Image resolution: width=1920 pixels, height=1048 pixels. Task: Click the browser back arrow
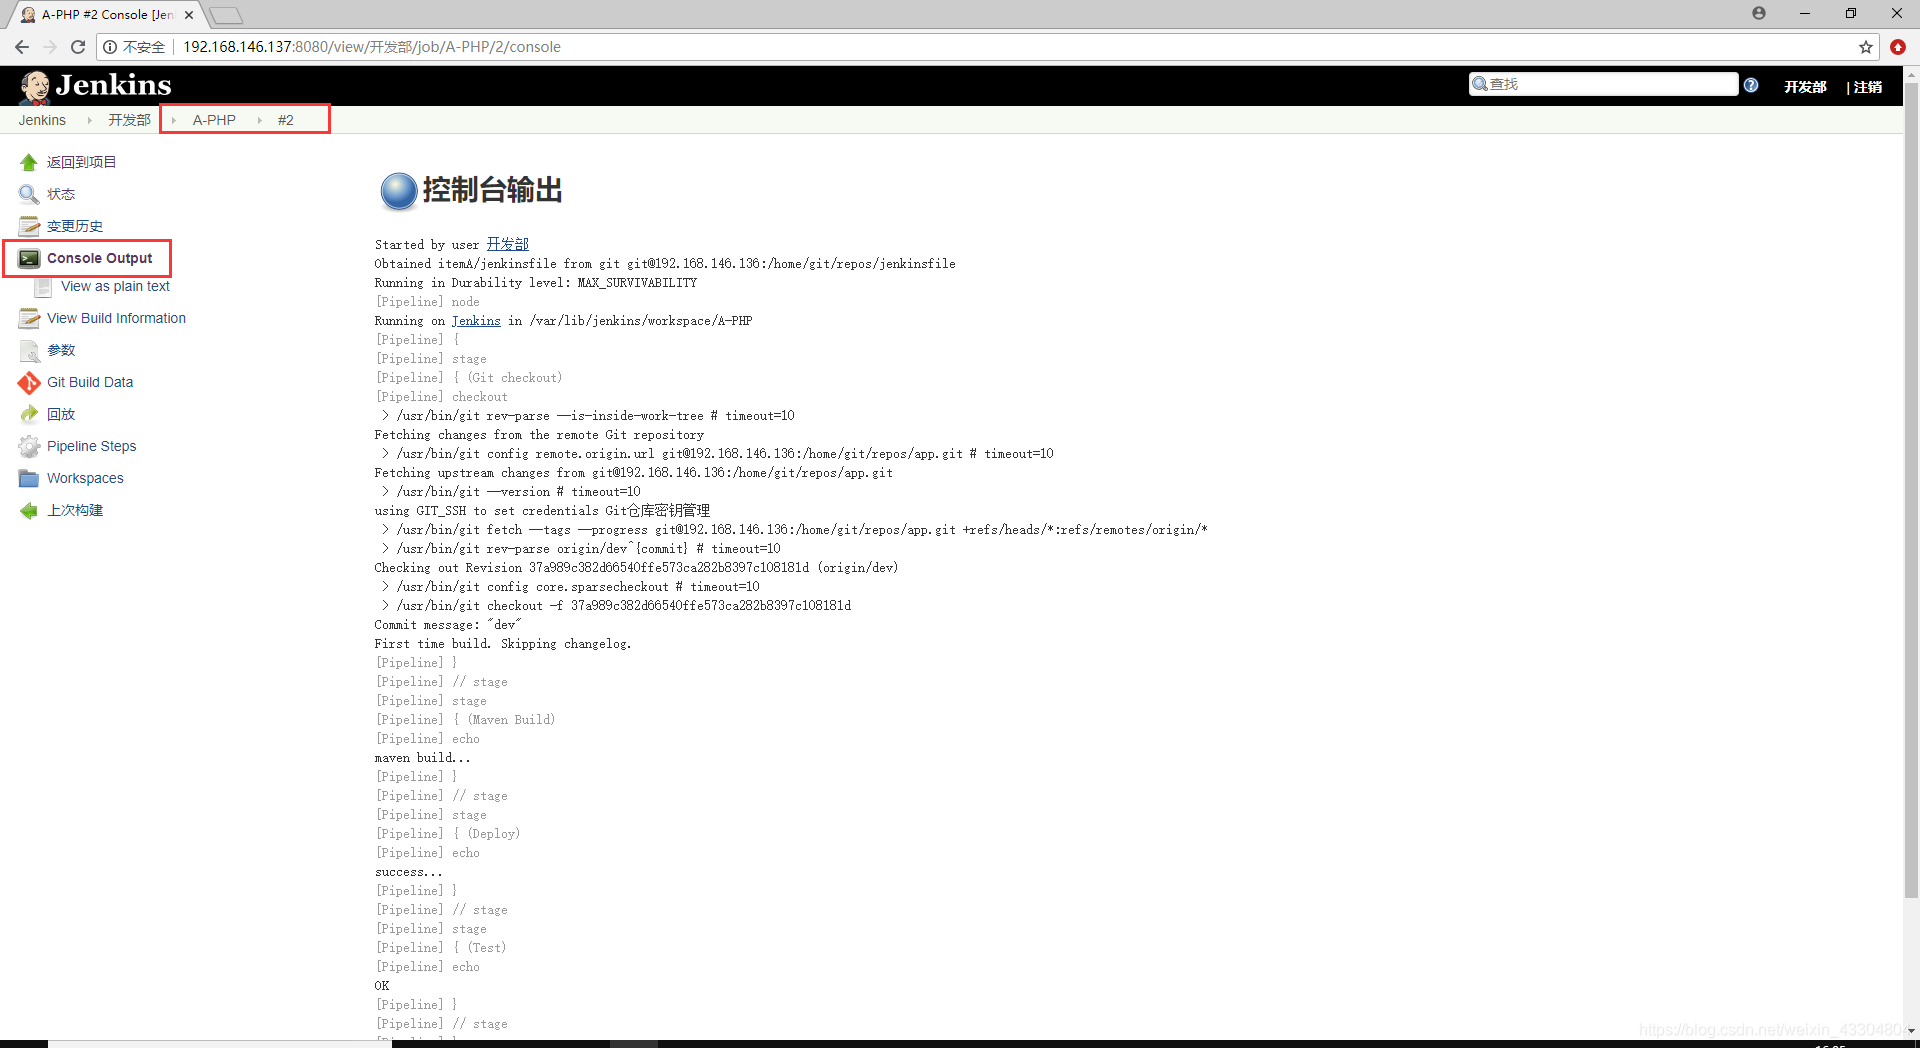pyautogui.click(x=22, y=47)
